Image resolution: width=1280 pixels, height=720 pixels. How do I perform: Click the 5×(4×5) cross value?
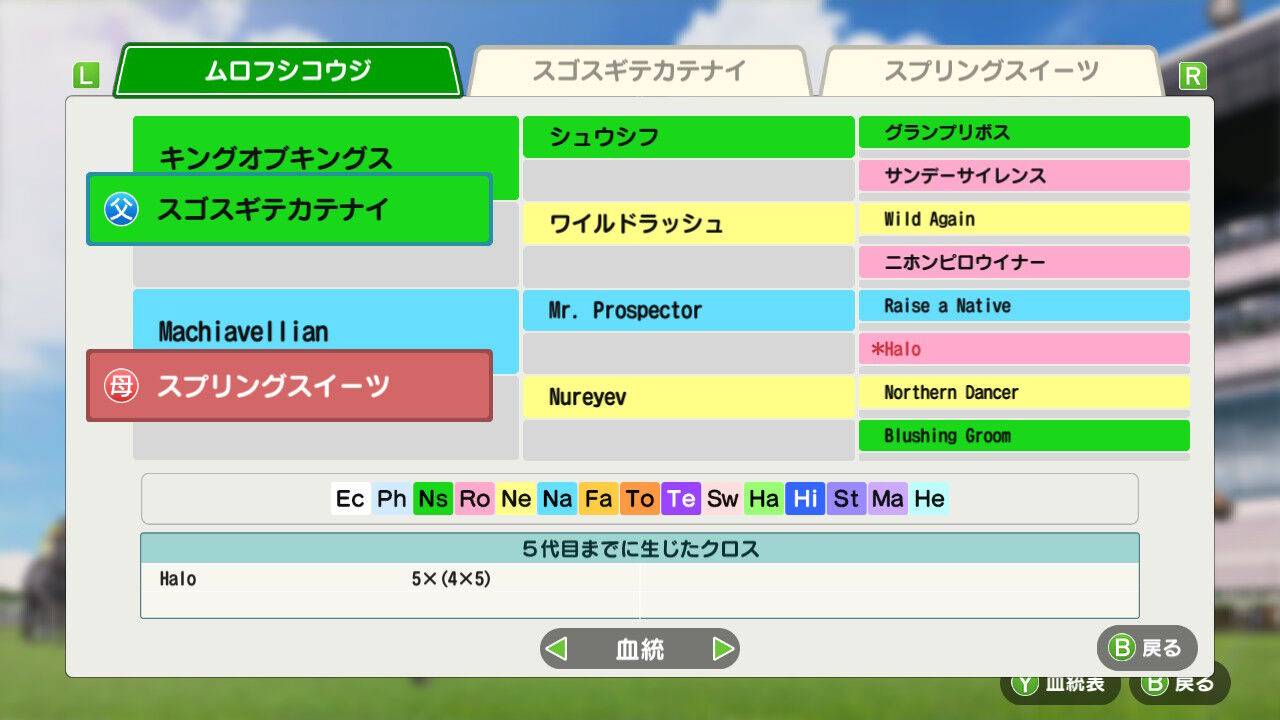[451, 578]
